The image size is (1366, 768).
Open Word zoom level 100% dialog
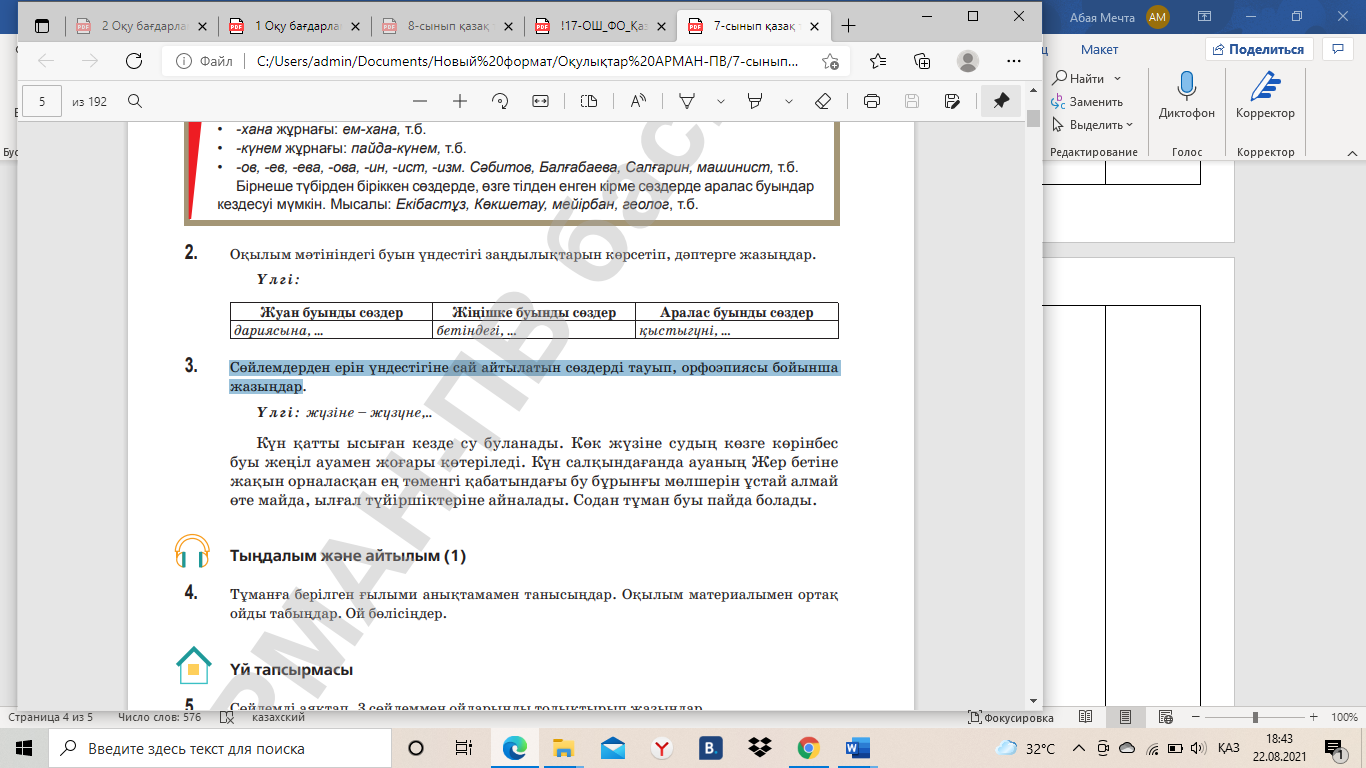(1343, 717)
